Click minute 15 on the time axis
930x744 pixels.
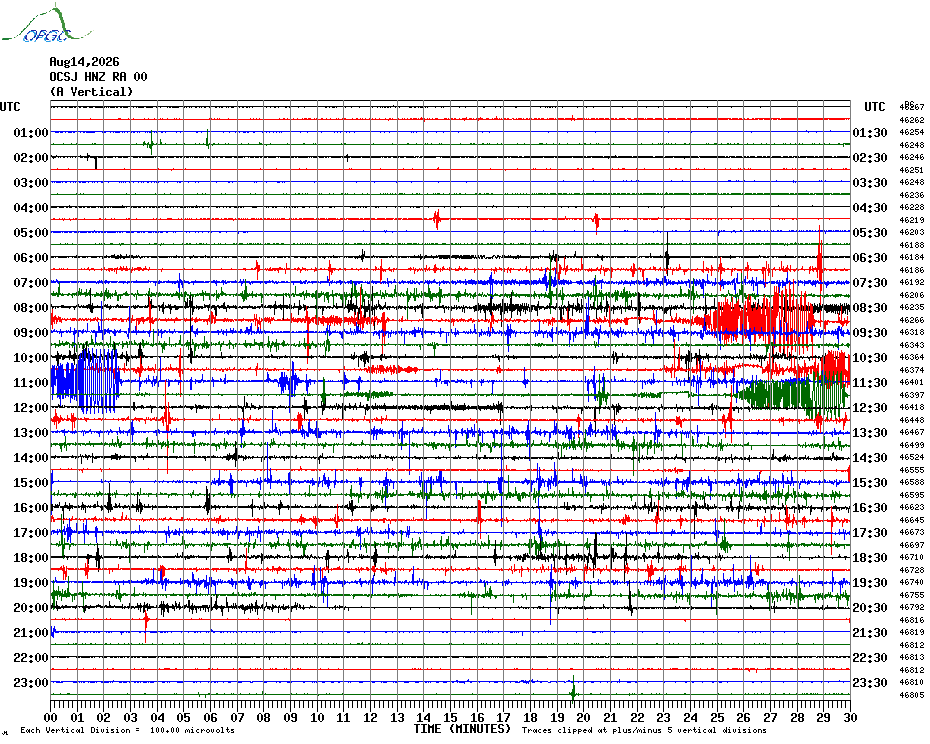click(450, 718)
